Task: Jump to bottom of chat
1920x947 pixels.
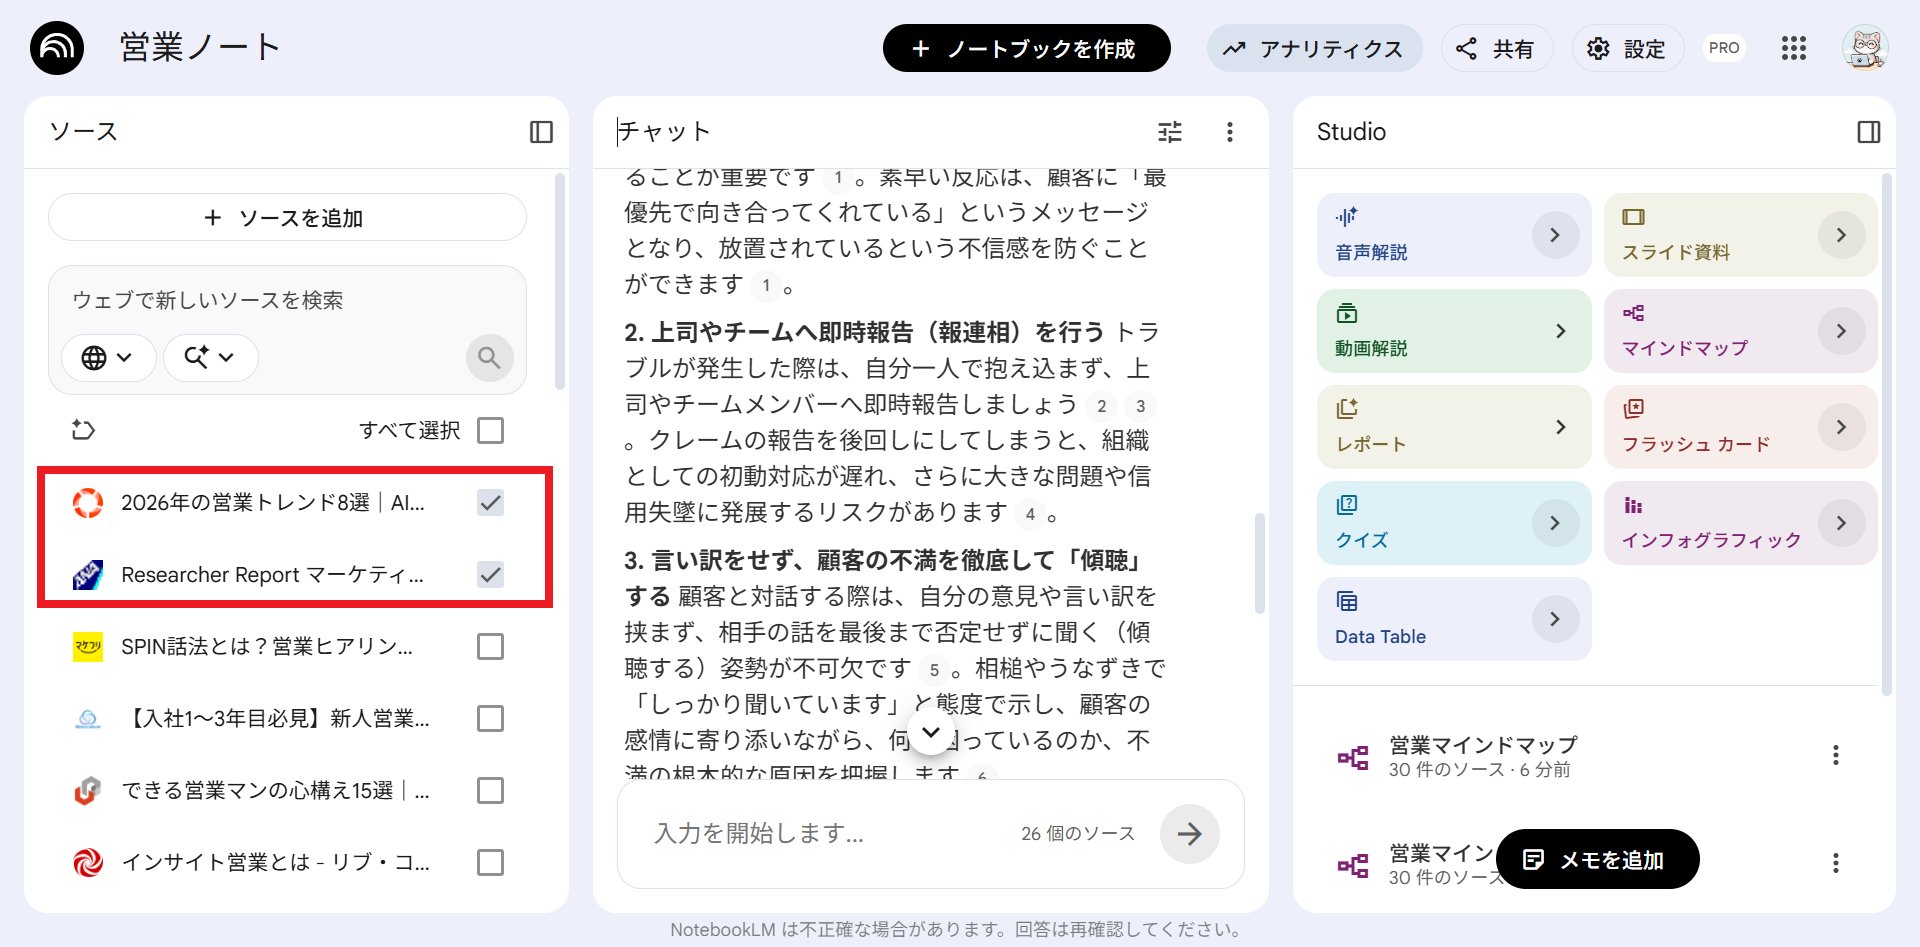Action: 931,732
